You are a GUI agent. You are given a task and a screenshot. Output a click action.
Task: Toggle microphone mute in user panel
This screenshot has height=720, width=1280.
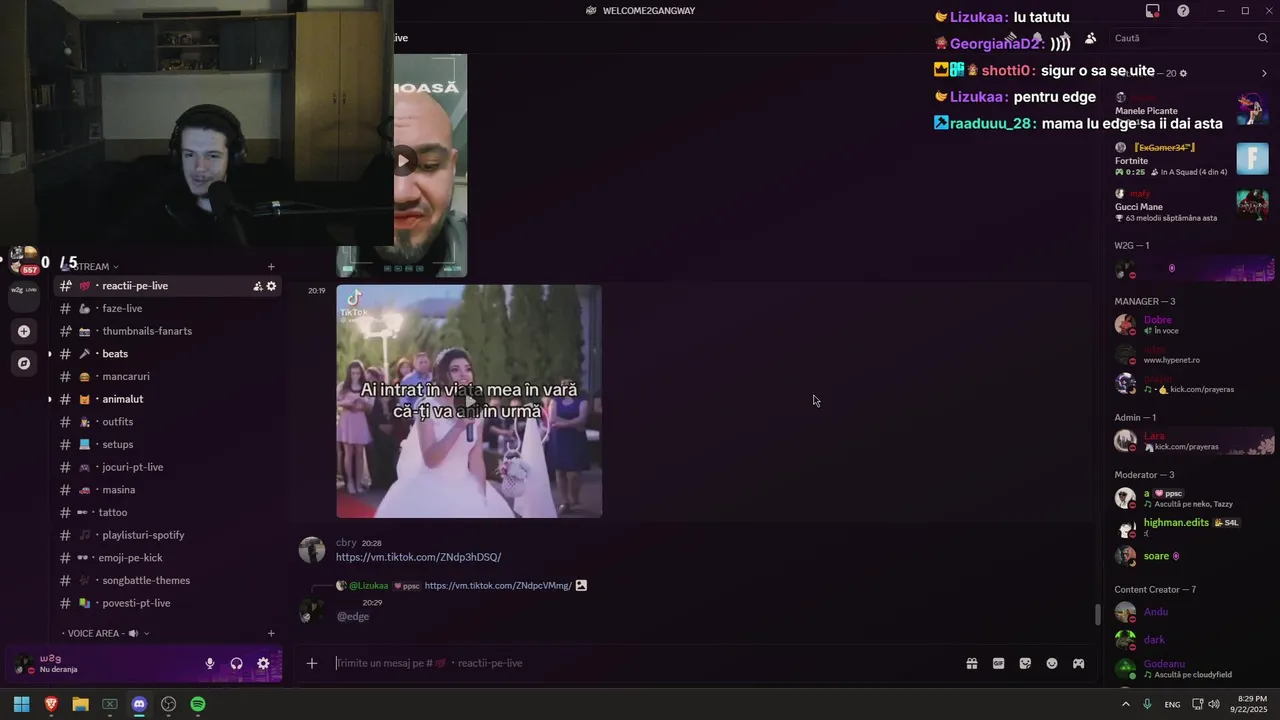click(210, 663)
